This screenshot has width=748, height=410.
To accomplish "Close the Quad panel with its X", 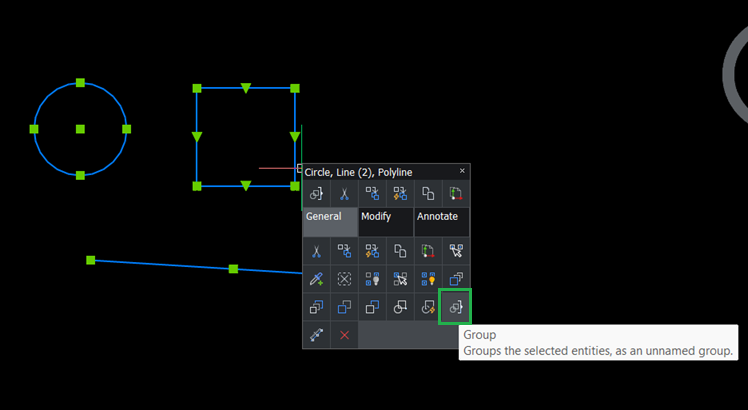I will click(462, 171).
